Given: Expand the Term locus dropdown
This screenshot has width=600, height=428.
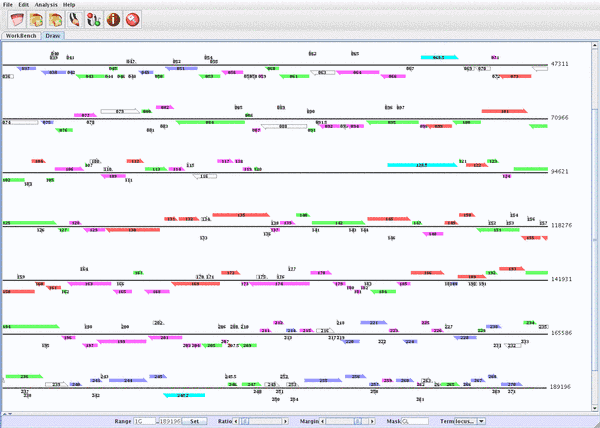Looking at the screenshot, I should [x=481, y=421].
